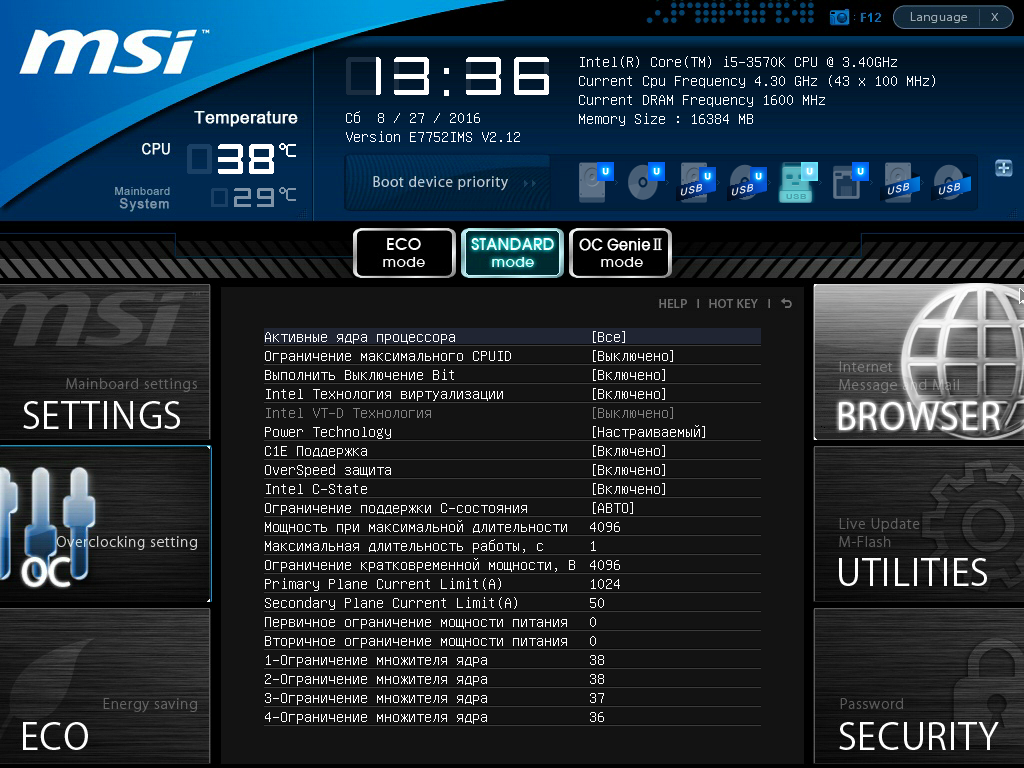Change Выполнить Выключение Bit value
The width and height of the screenshot is (1024, 768).
click(628, 375)
